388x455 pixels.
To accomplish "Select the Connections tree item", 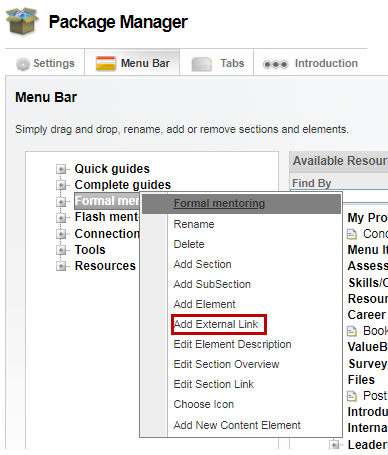I will (107, 234).
